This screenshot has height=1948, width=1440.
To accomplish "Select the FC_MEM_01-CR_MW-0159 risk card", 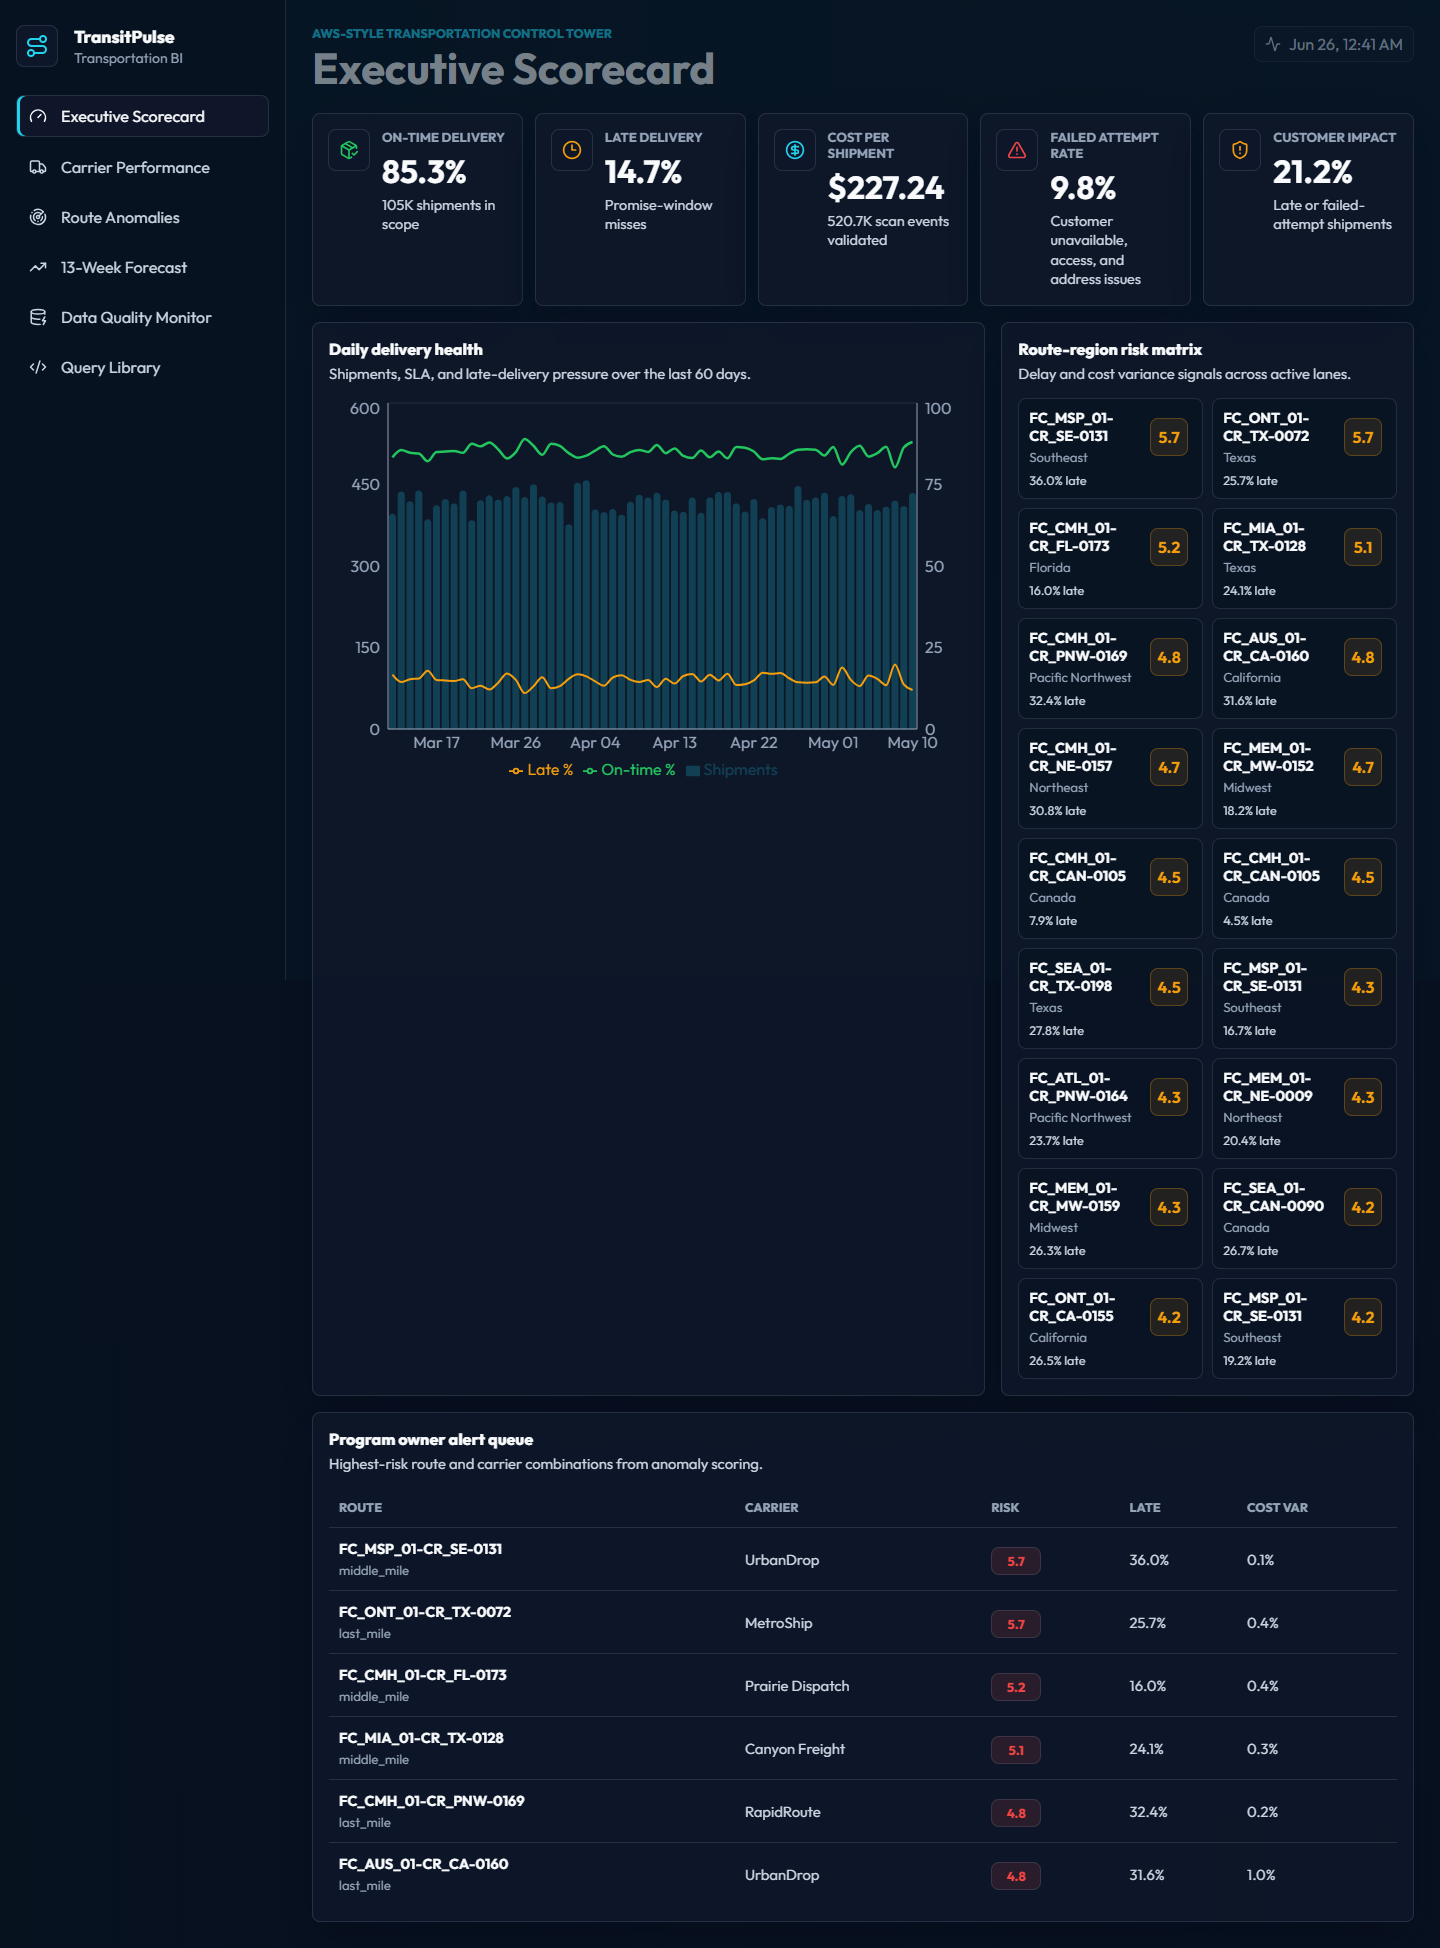I will point(1110,1218).
